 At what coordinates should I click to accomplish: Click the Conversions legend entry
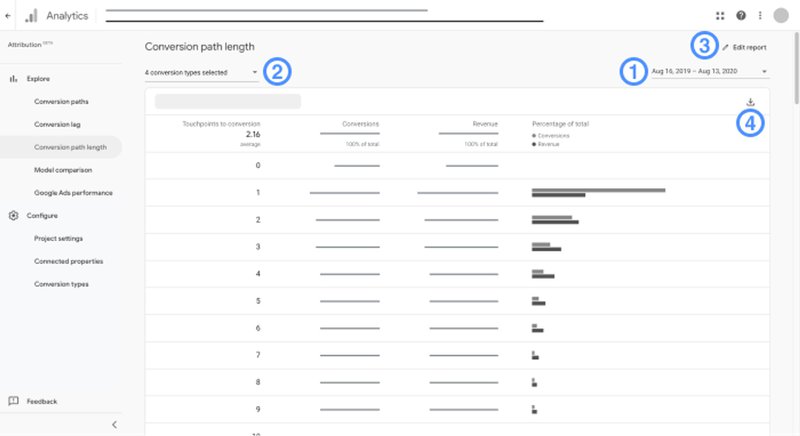pyautogui.click(x=551, y=136)
